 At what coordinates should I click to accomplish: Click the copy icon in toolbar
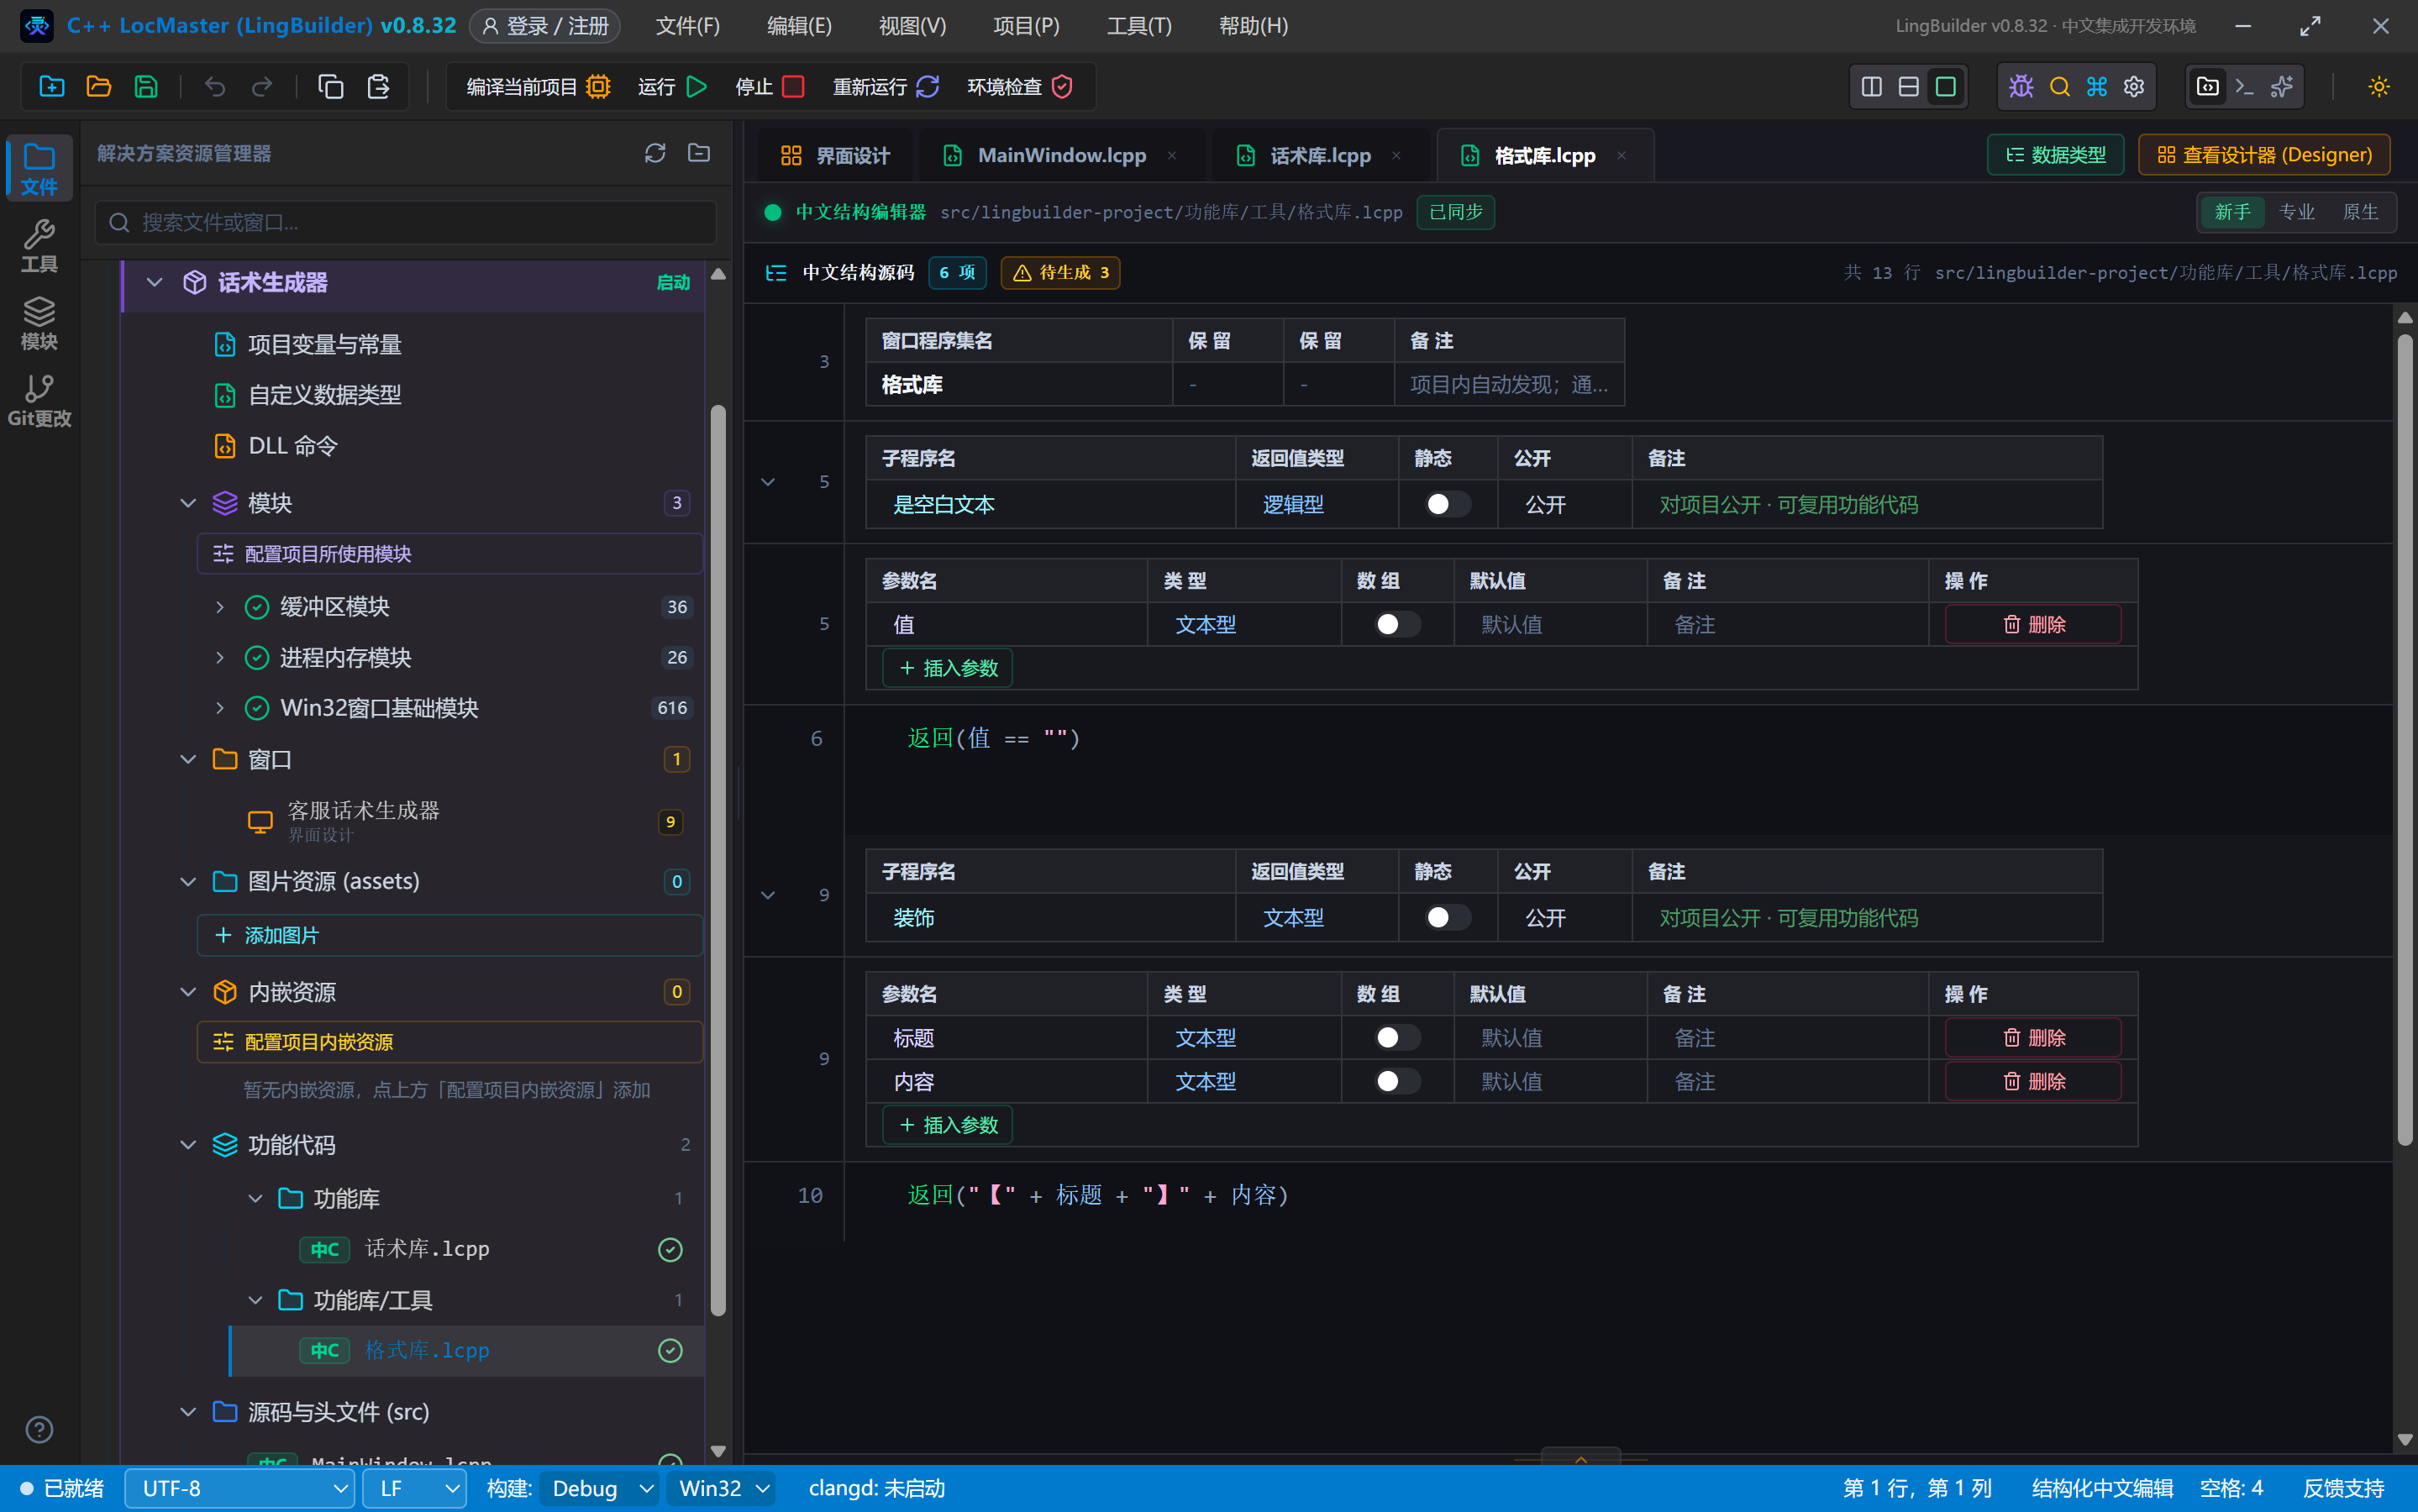tap(330, 87)
